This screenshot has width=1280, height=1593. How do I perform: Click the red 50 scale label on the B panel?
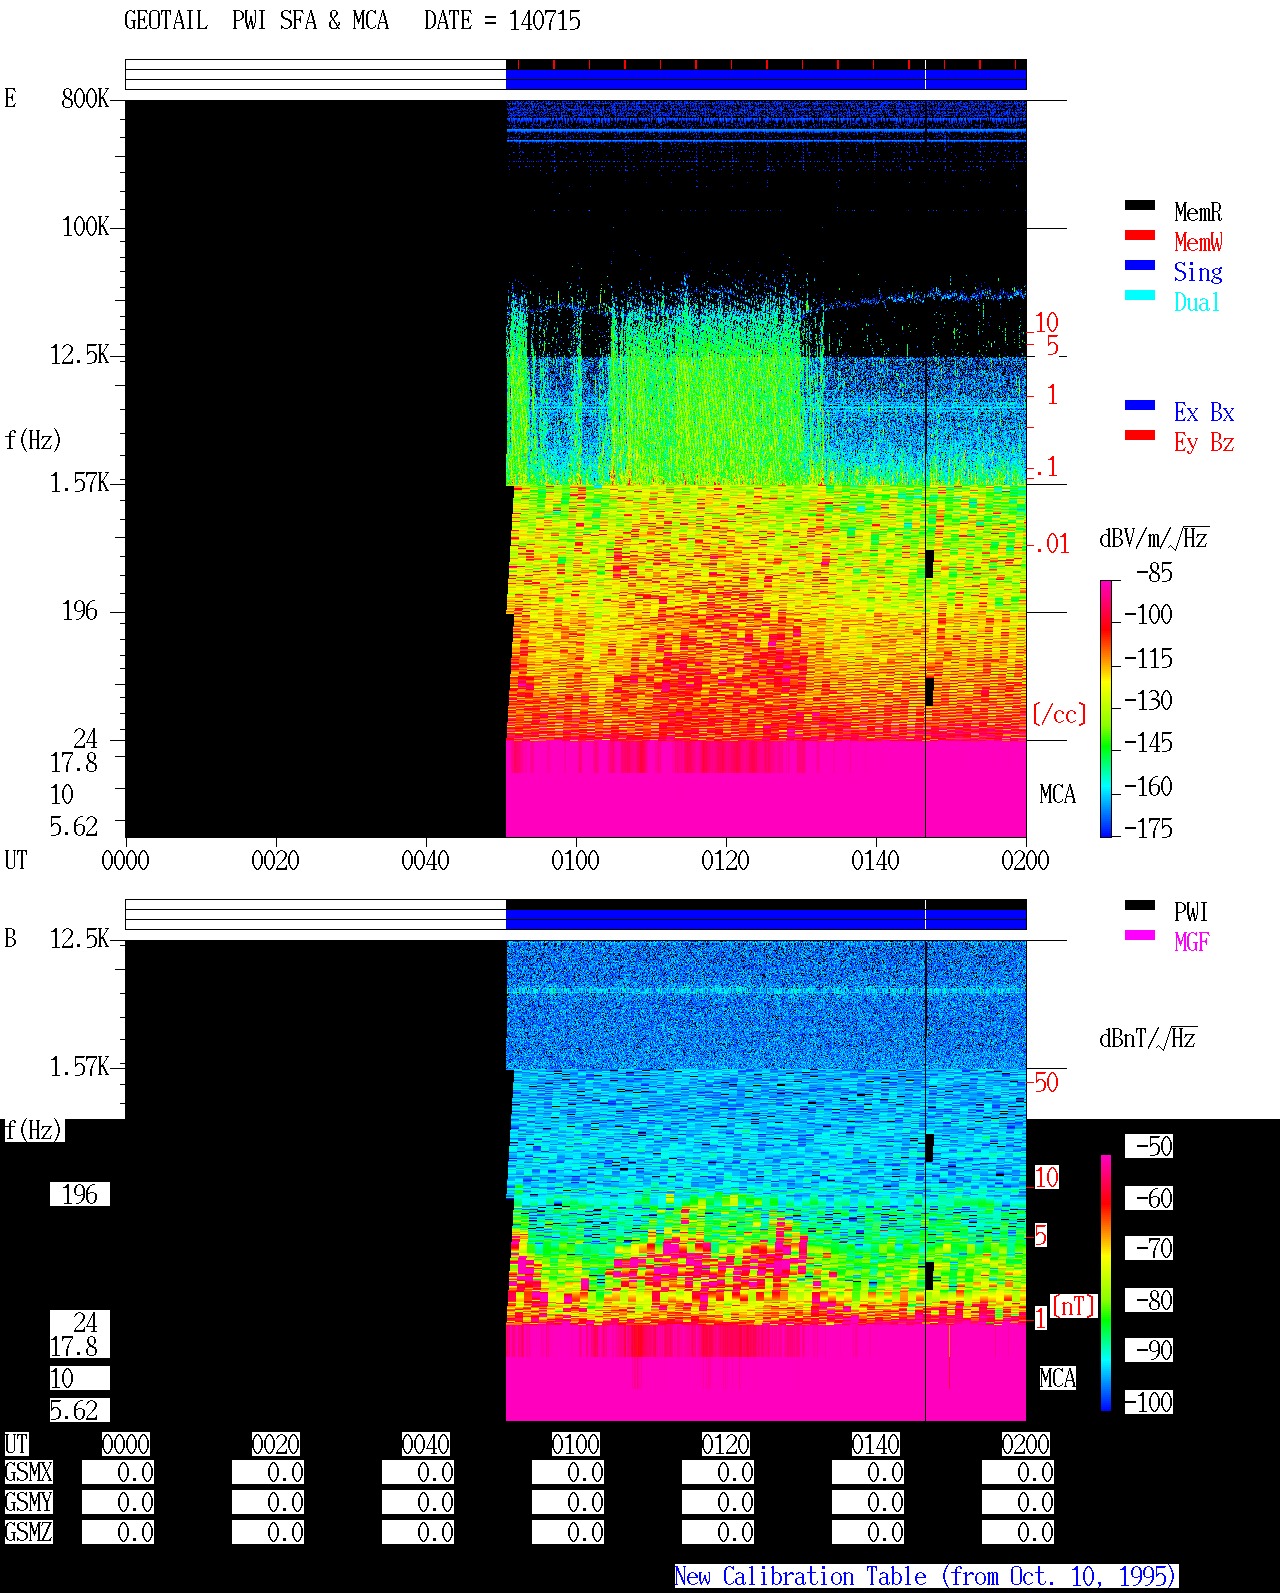1046,1083
